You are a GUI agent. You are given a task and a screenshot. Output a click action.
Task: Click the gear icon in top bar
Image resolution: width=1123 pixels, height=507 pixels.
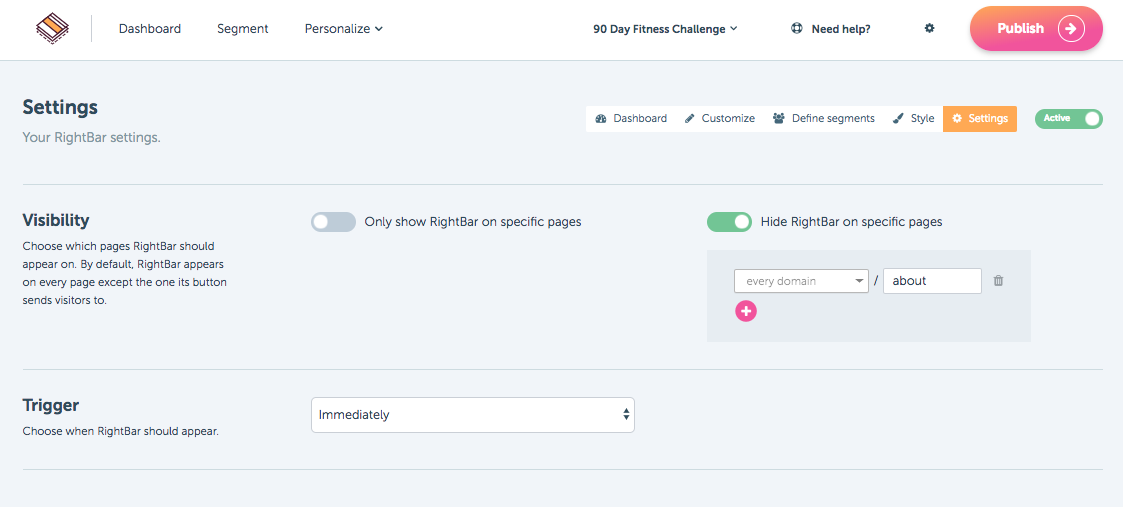pyautogui.click(x=930, y=29)
